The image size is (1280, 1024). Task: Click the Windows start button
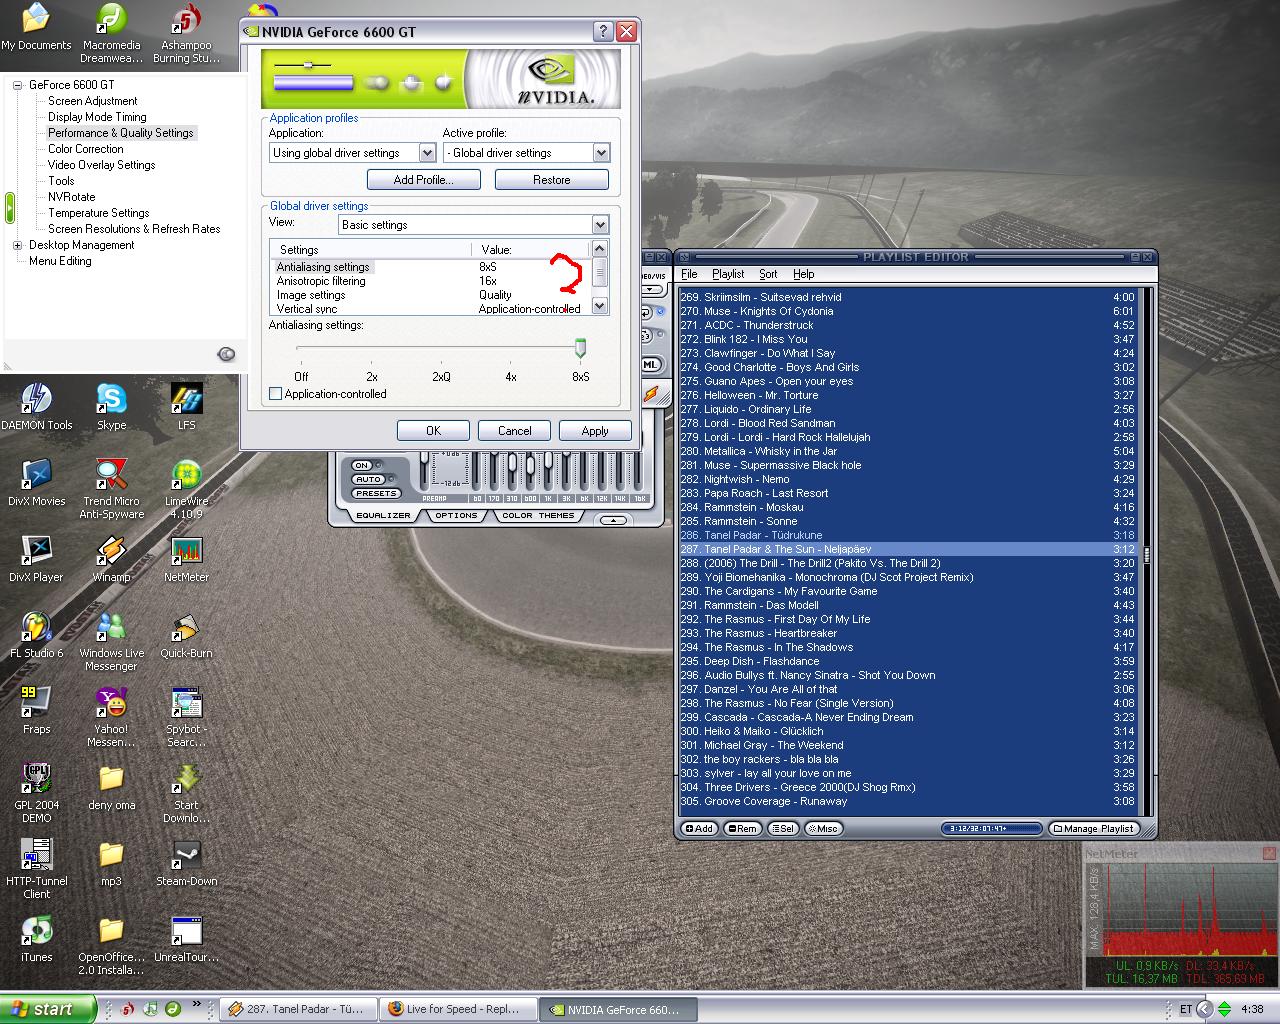(48, 1009)
